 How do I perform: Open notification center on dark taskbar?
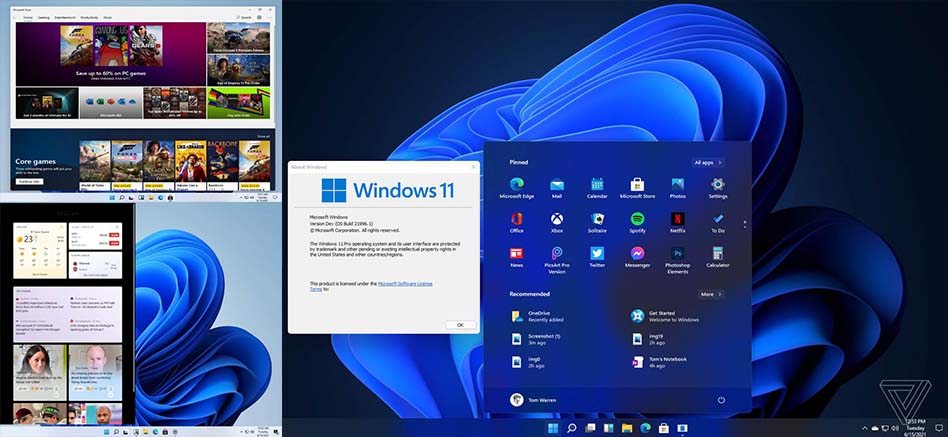point(940,429)
